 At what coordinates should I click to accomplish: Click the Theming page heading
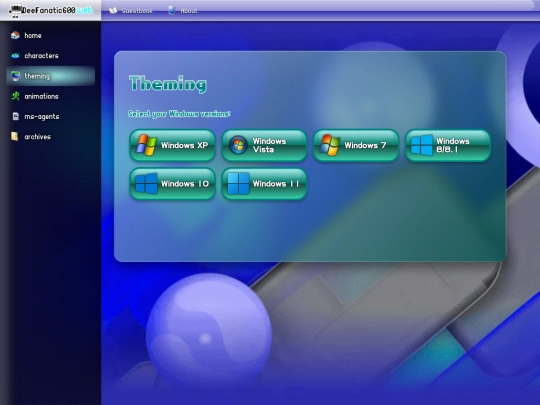click(168, 84)
